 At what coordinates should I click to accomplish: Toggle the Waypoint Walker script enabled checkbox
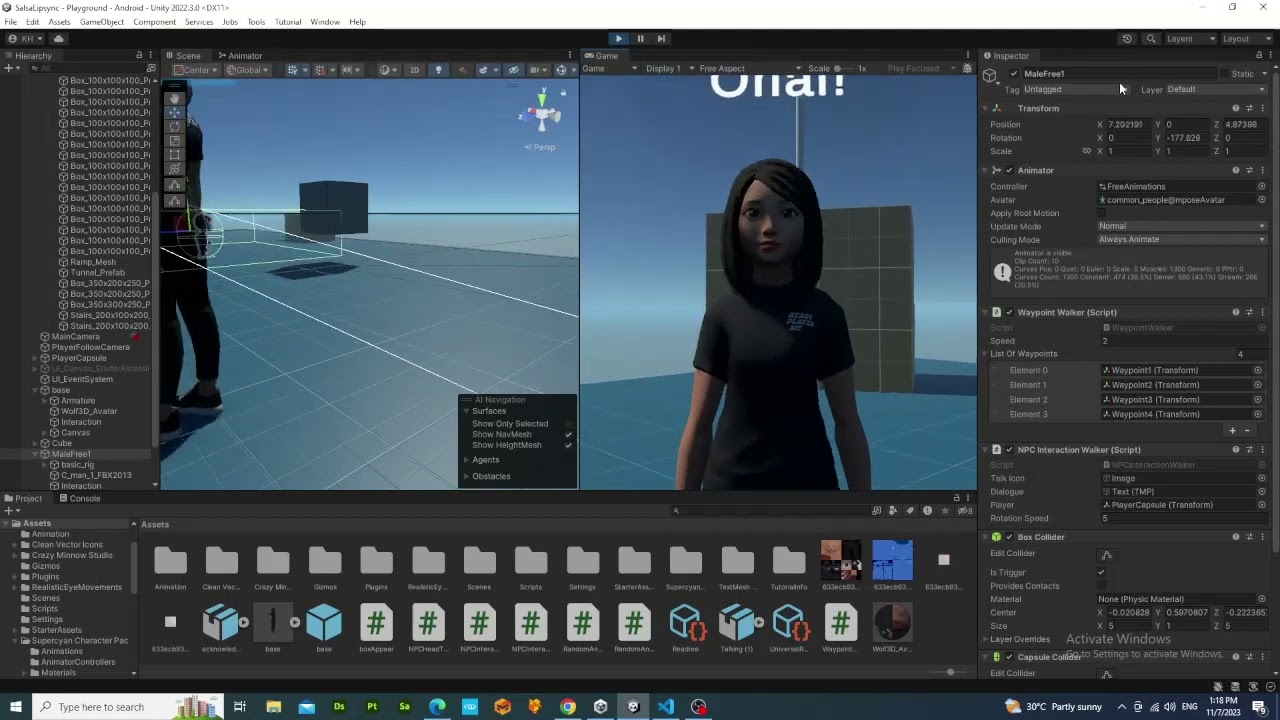pos(1009,313)
